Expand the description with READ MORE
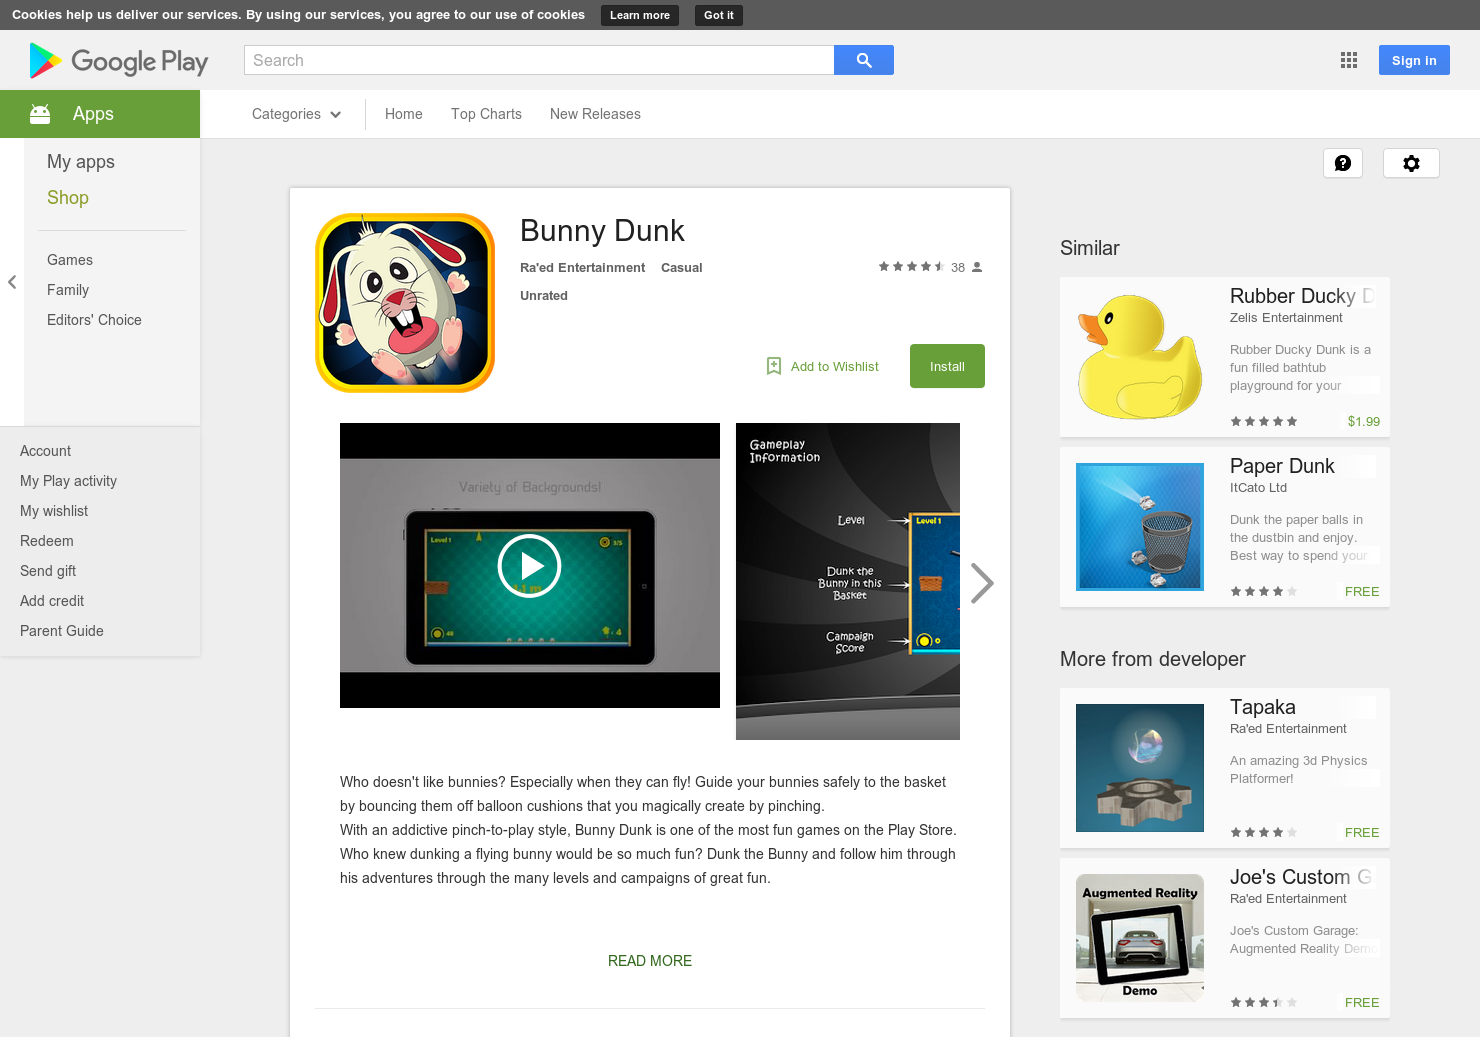Viewport: 1480px width, 1037px height. 649,960
